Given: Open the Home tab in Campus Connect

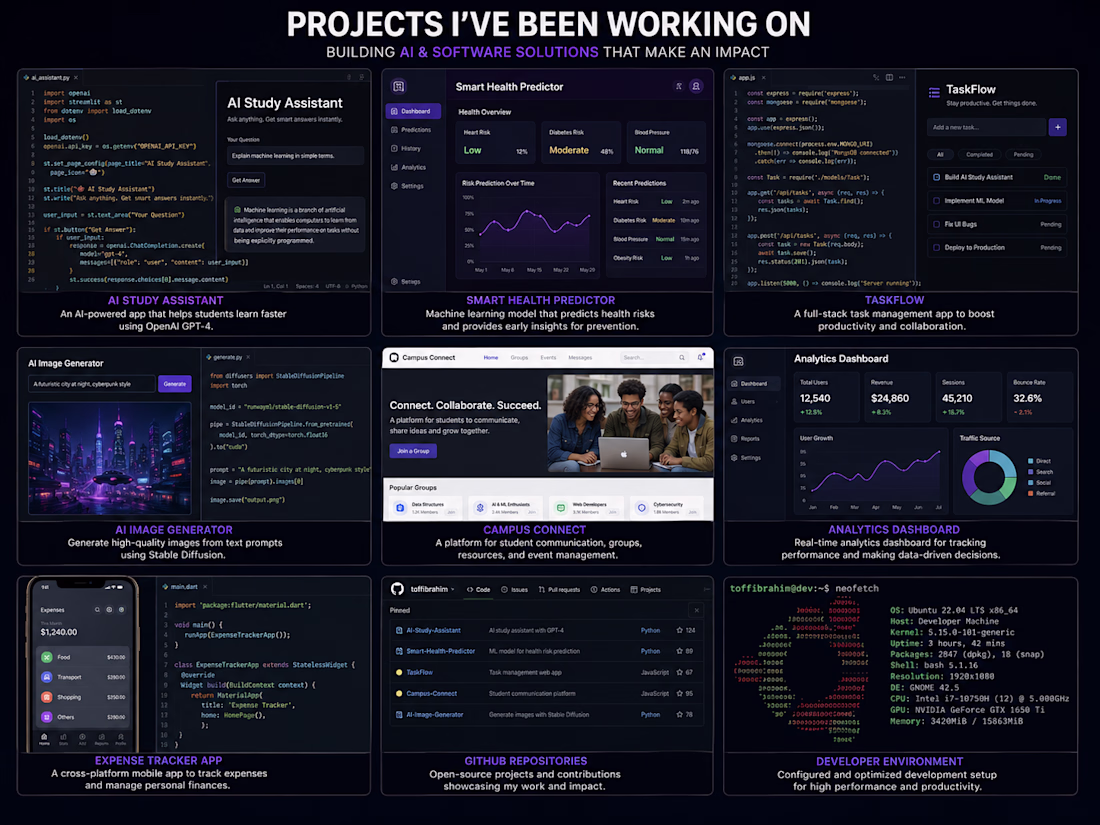Looking at the screenshot, I should click(x=491, y=358).
